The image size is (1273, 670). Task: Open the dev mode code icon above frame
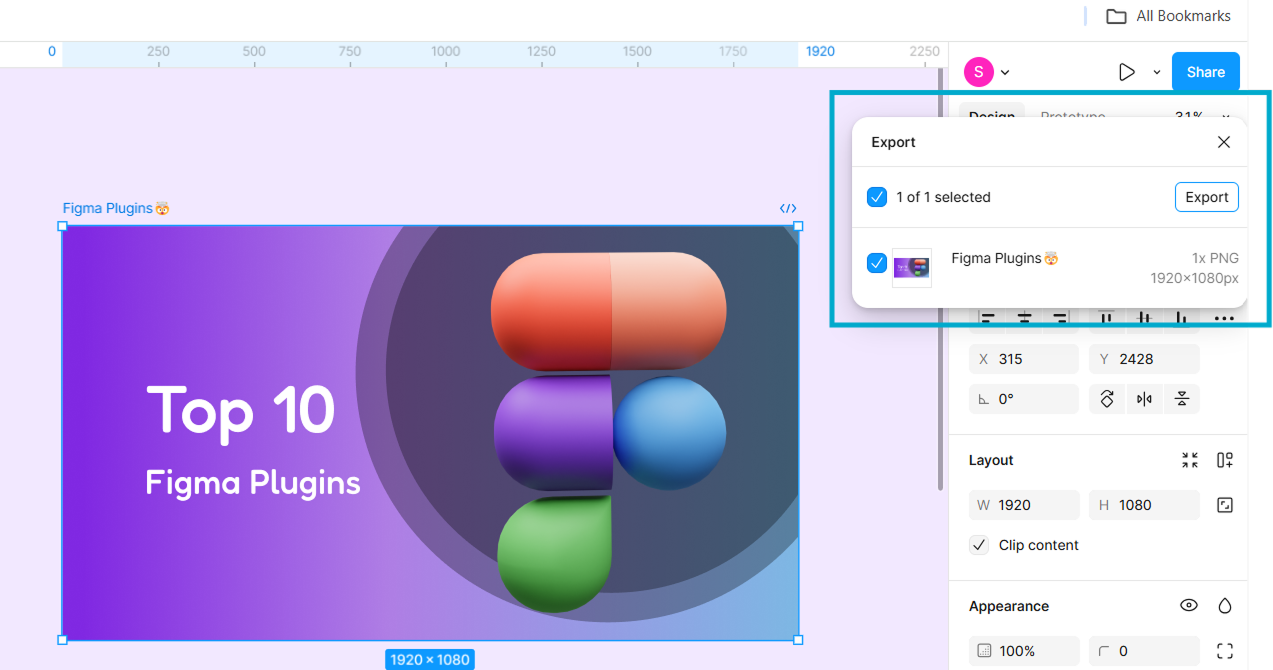click(x=788, y=209)
